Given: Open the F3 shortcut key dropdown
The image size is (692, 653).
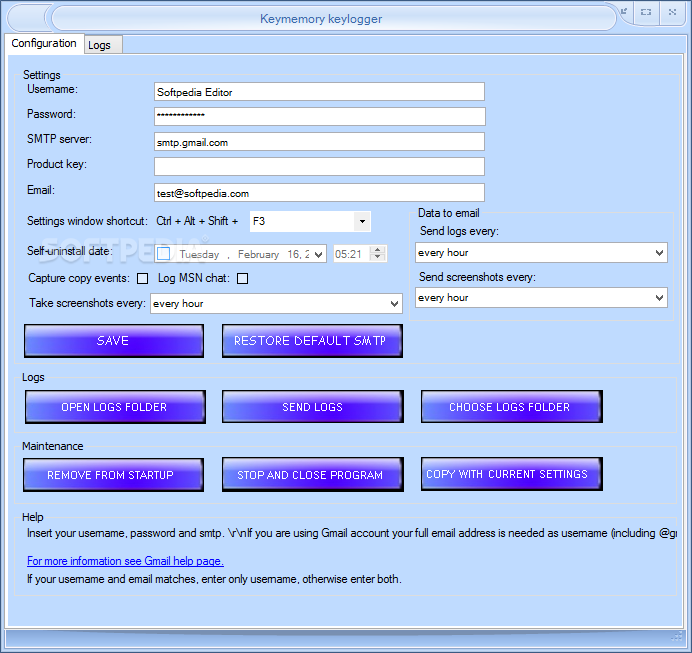Looking at the screenshot, I should (362, 221).
